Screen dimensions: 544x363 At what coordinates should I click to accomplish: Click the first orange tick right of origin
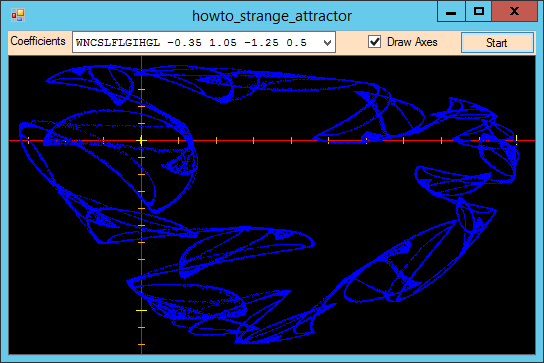tap(179, 140)
